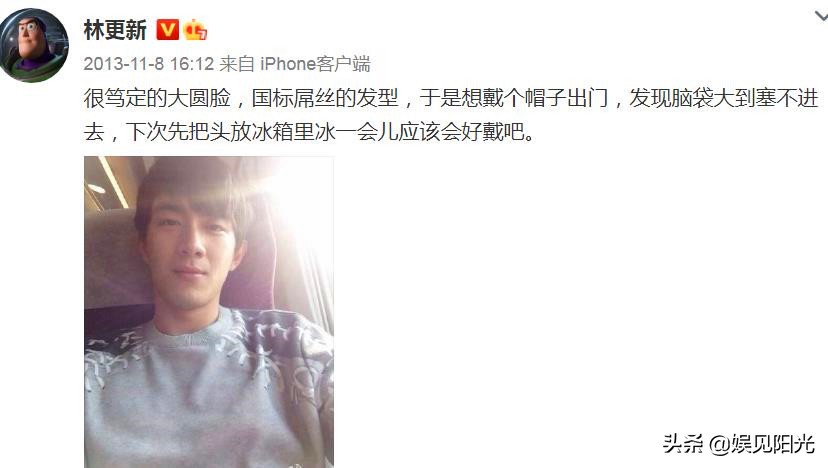Screen dimensions: 828x468
Task: Enlarge the selfie photo thumbnail
Action: 209,312
